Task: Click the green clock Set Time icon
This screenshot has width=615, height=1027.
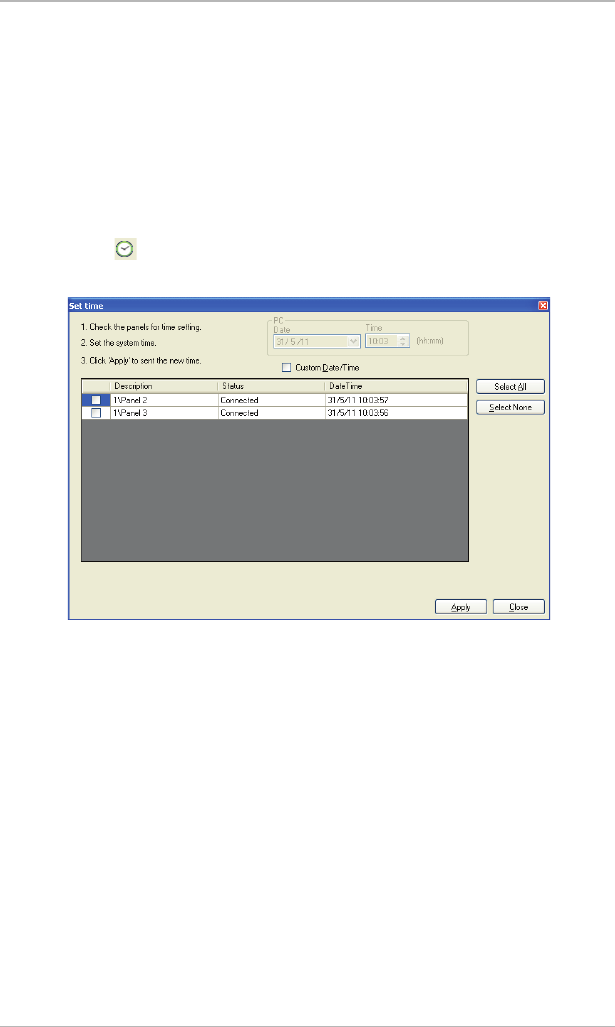Action: pos(125,249)
